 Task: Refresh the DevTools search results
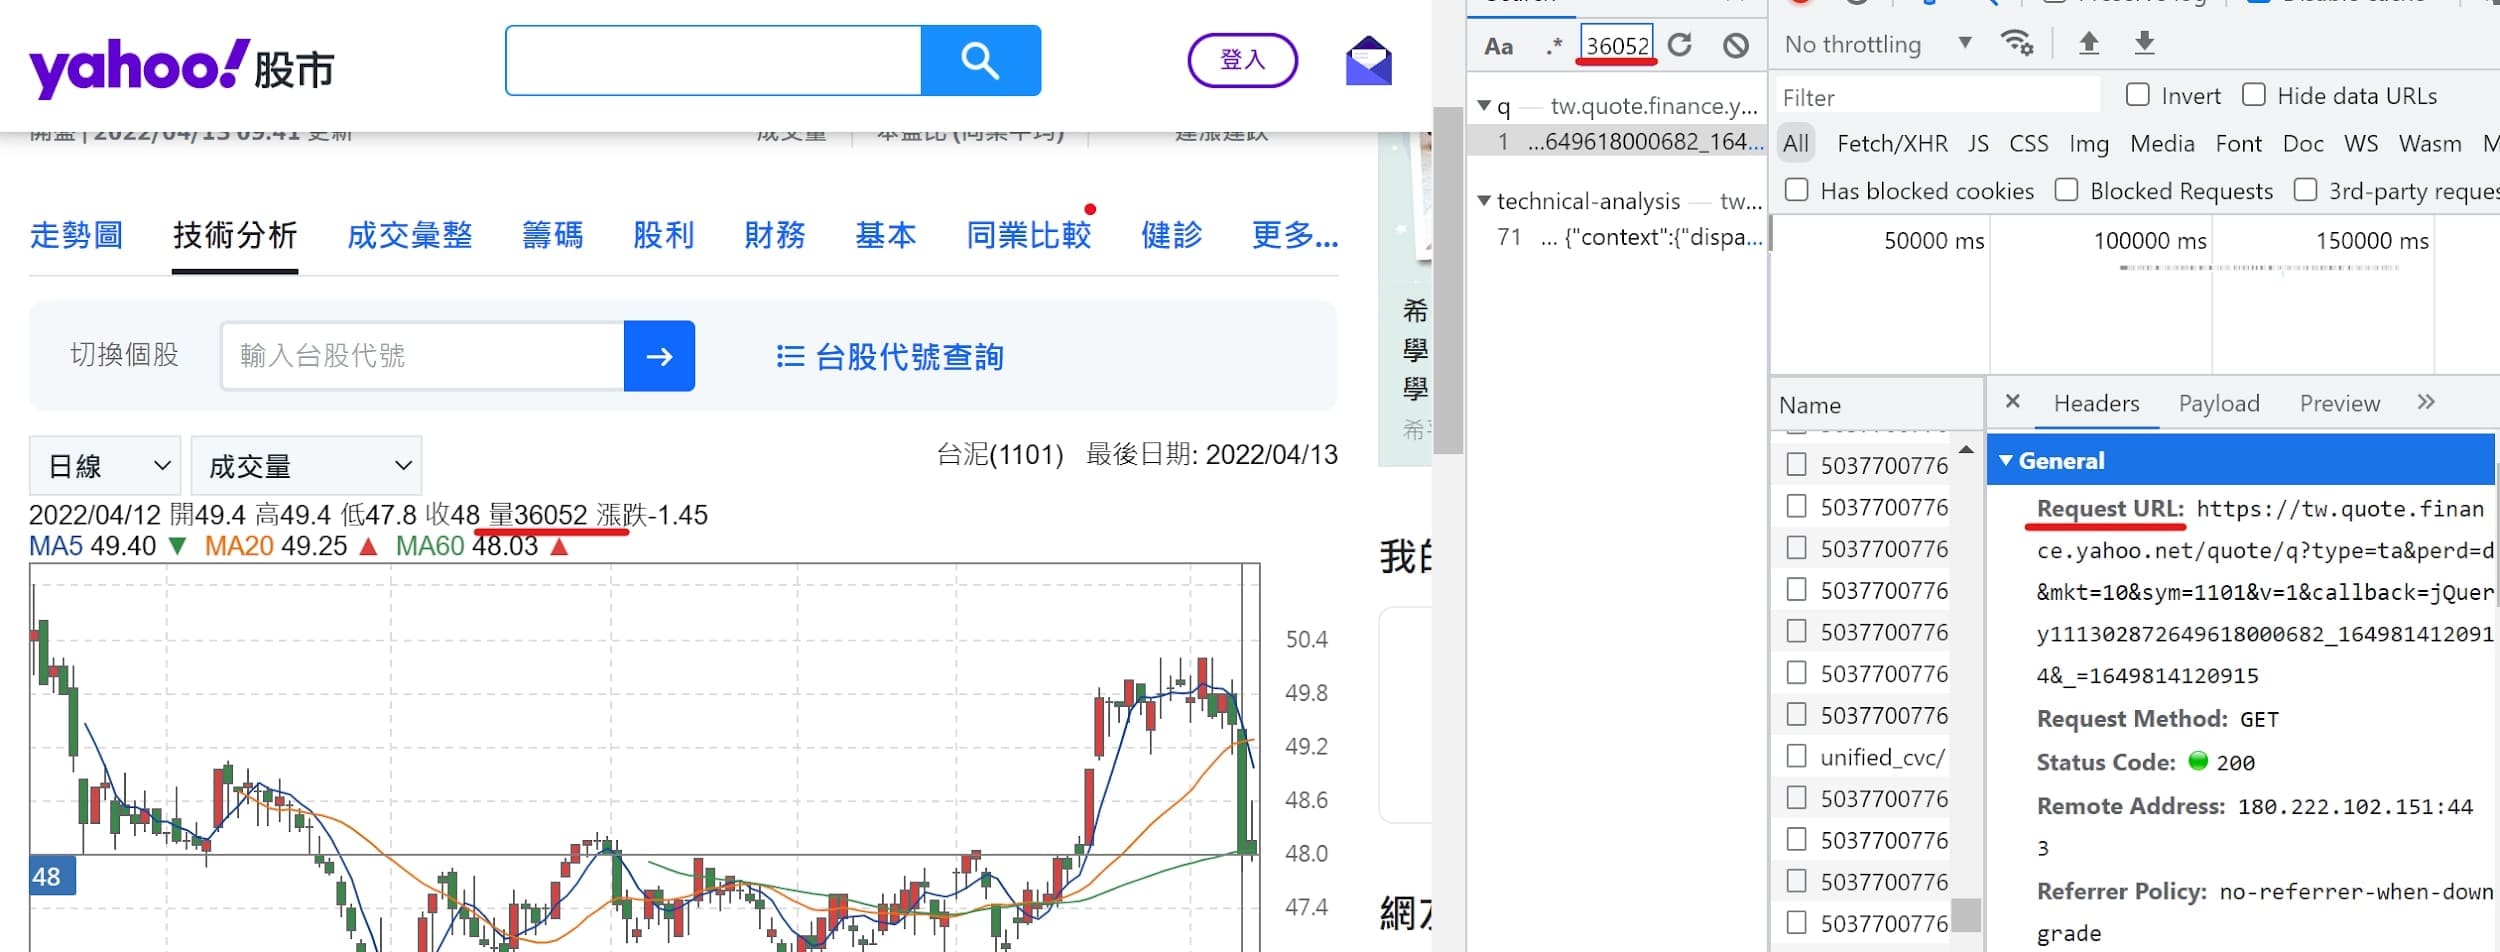pyautogui.click(x=1680, y=45)
